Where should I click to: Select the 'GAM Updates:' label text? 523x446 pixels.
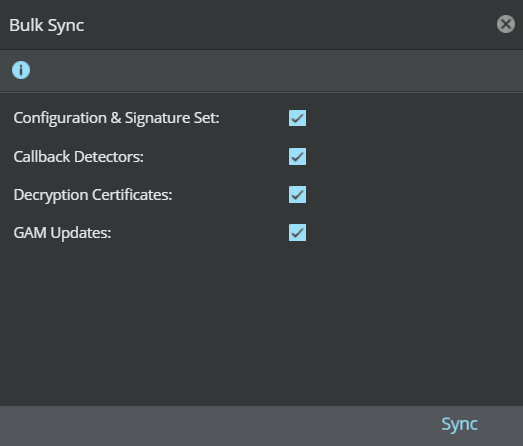[x=62, y=233]
